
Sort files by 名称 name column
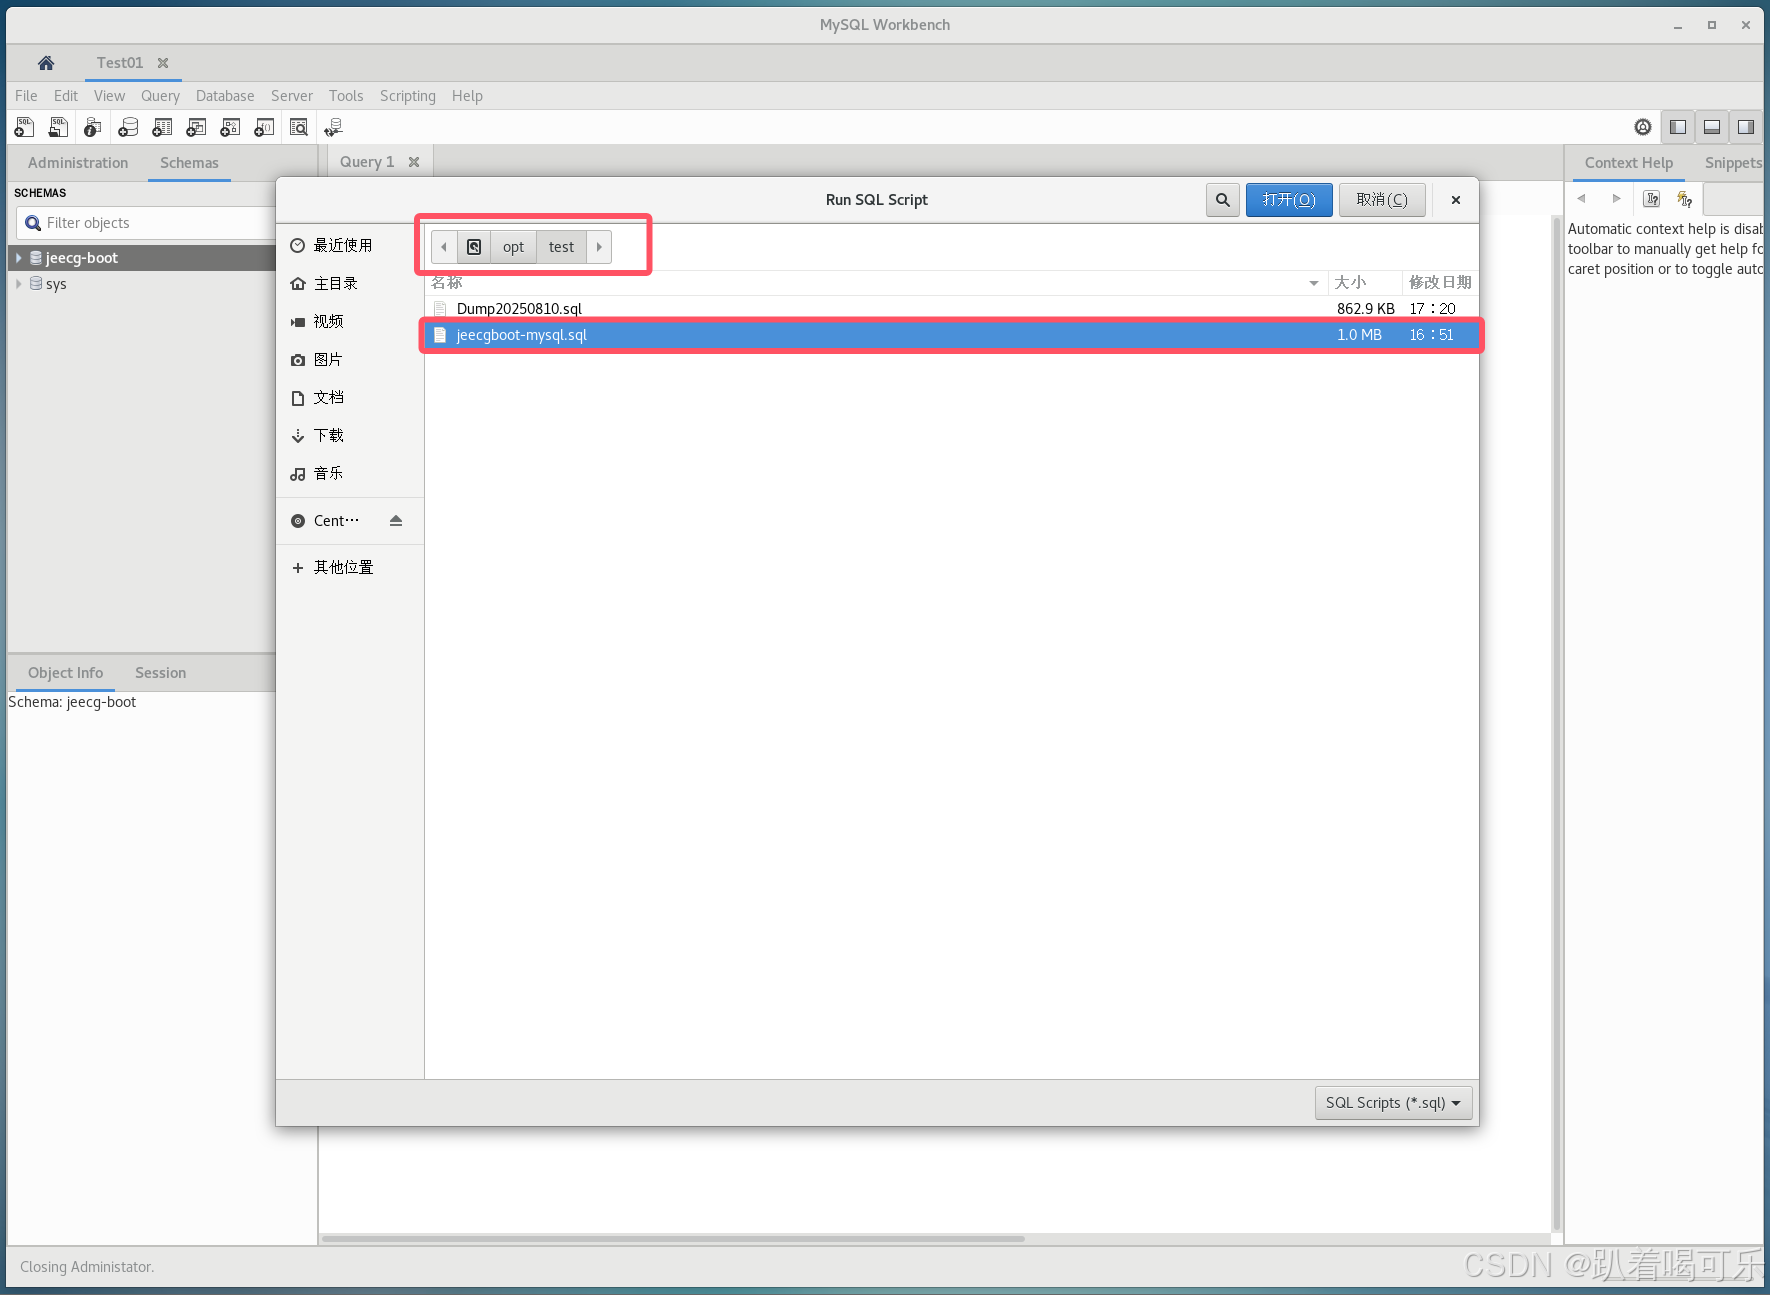876,283
